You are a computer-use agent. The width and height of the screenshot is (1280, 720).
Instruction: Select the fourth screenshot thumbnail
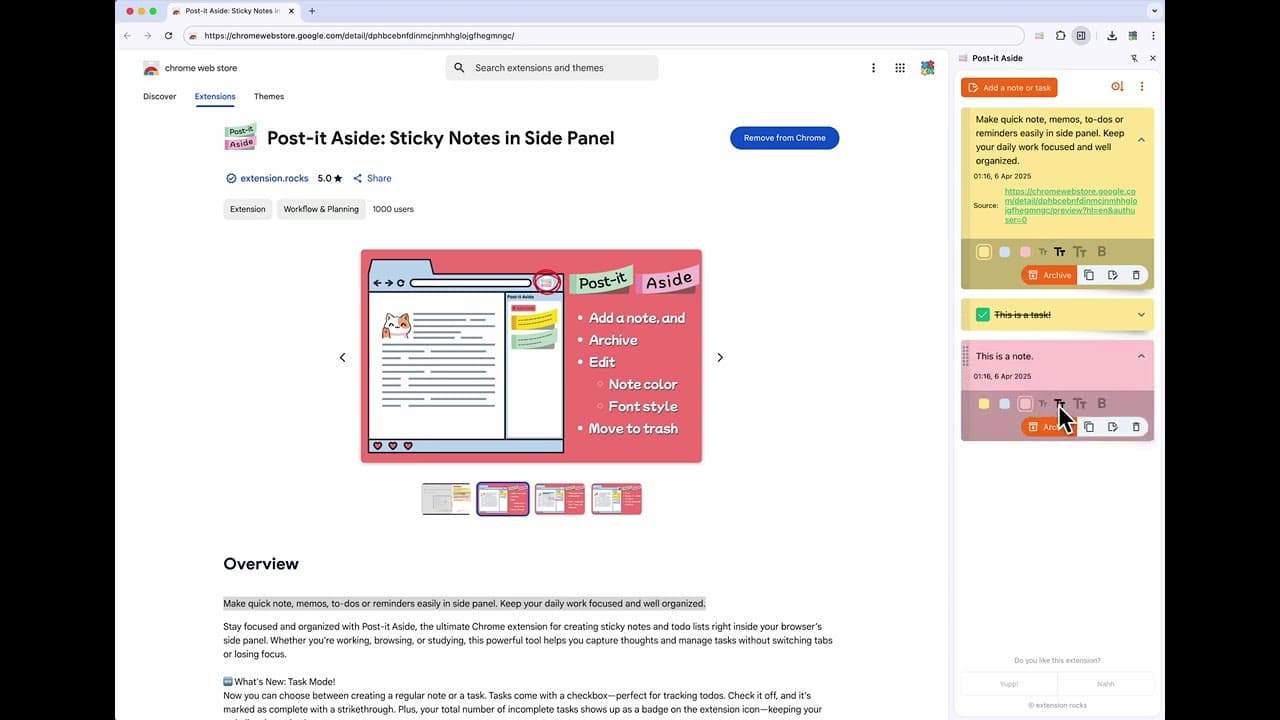coord(616,499)
